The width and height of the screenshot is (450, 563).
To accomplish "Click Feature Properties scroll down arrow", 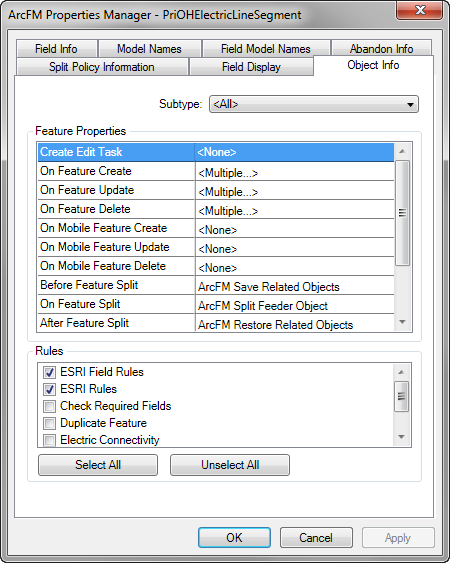I will click(402, 322).
